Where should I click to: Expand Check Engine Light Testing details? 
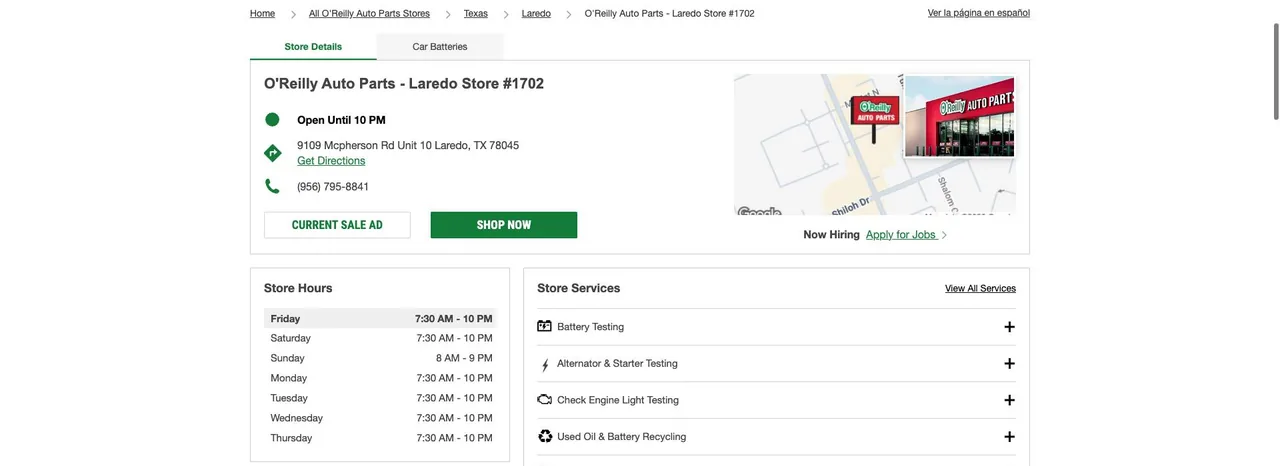click(x=1009, y=400)
